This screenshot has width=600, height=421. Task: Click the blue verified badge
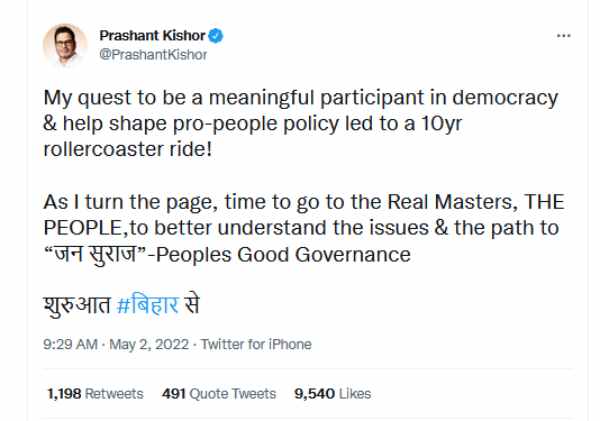tap(215, 36)
